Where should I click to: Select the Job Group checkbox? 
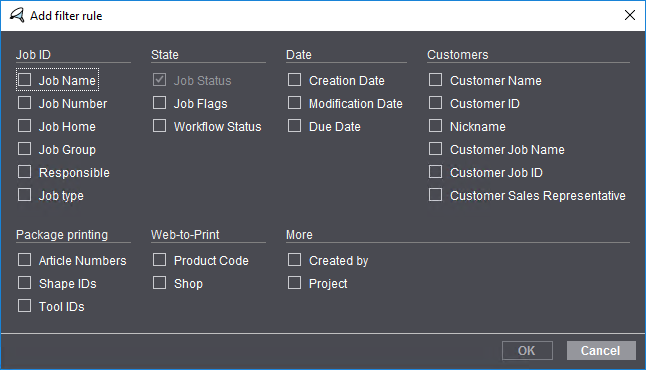coord(24,149)
